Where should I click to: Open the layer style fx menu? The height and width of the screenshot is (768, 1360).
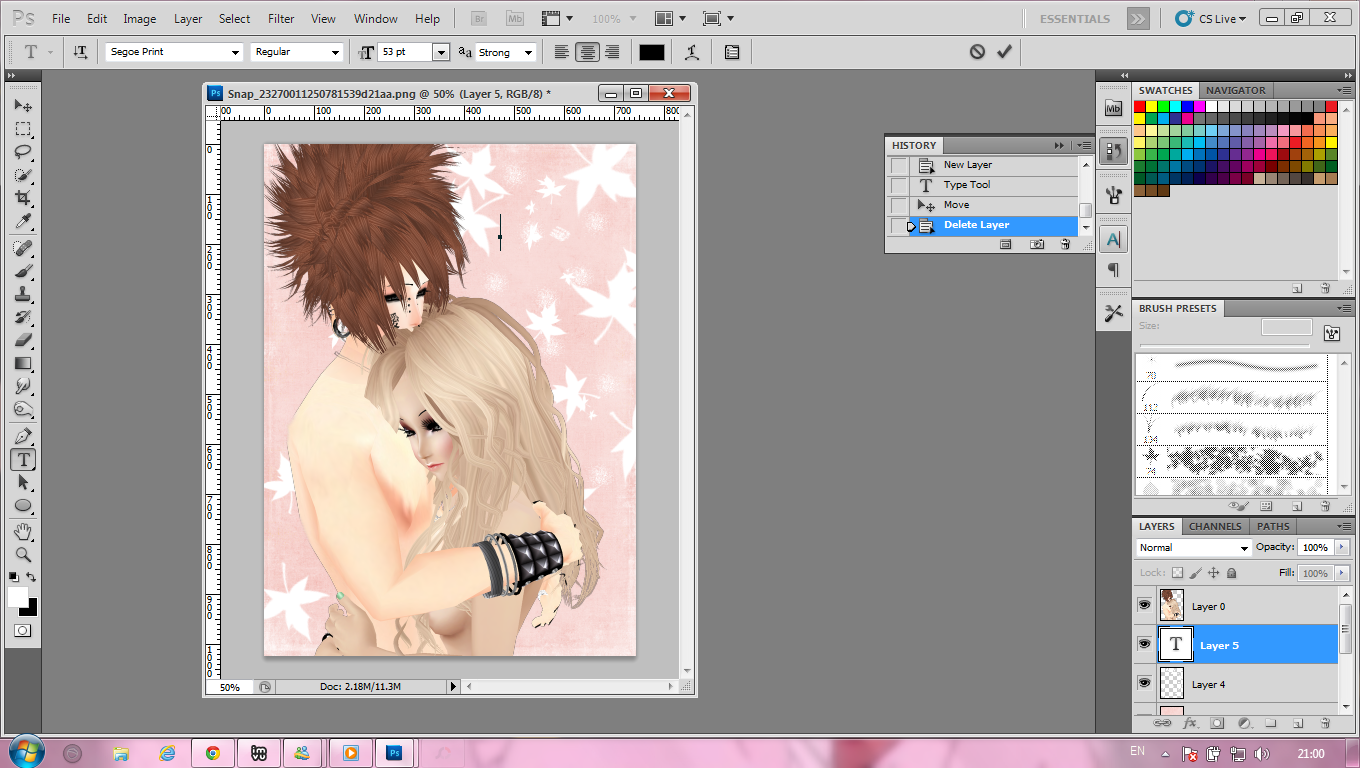point(1190,722)
